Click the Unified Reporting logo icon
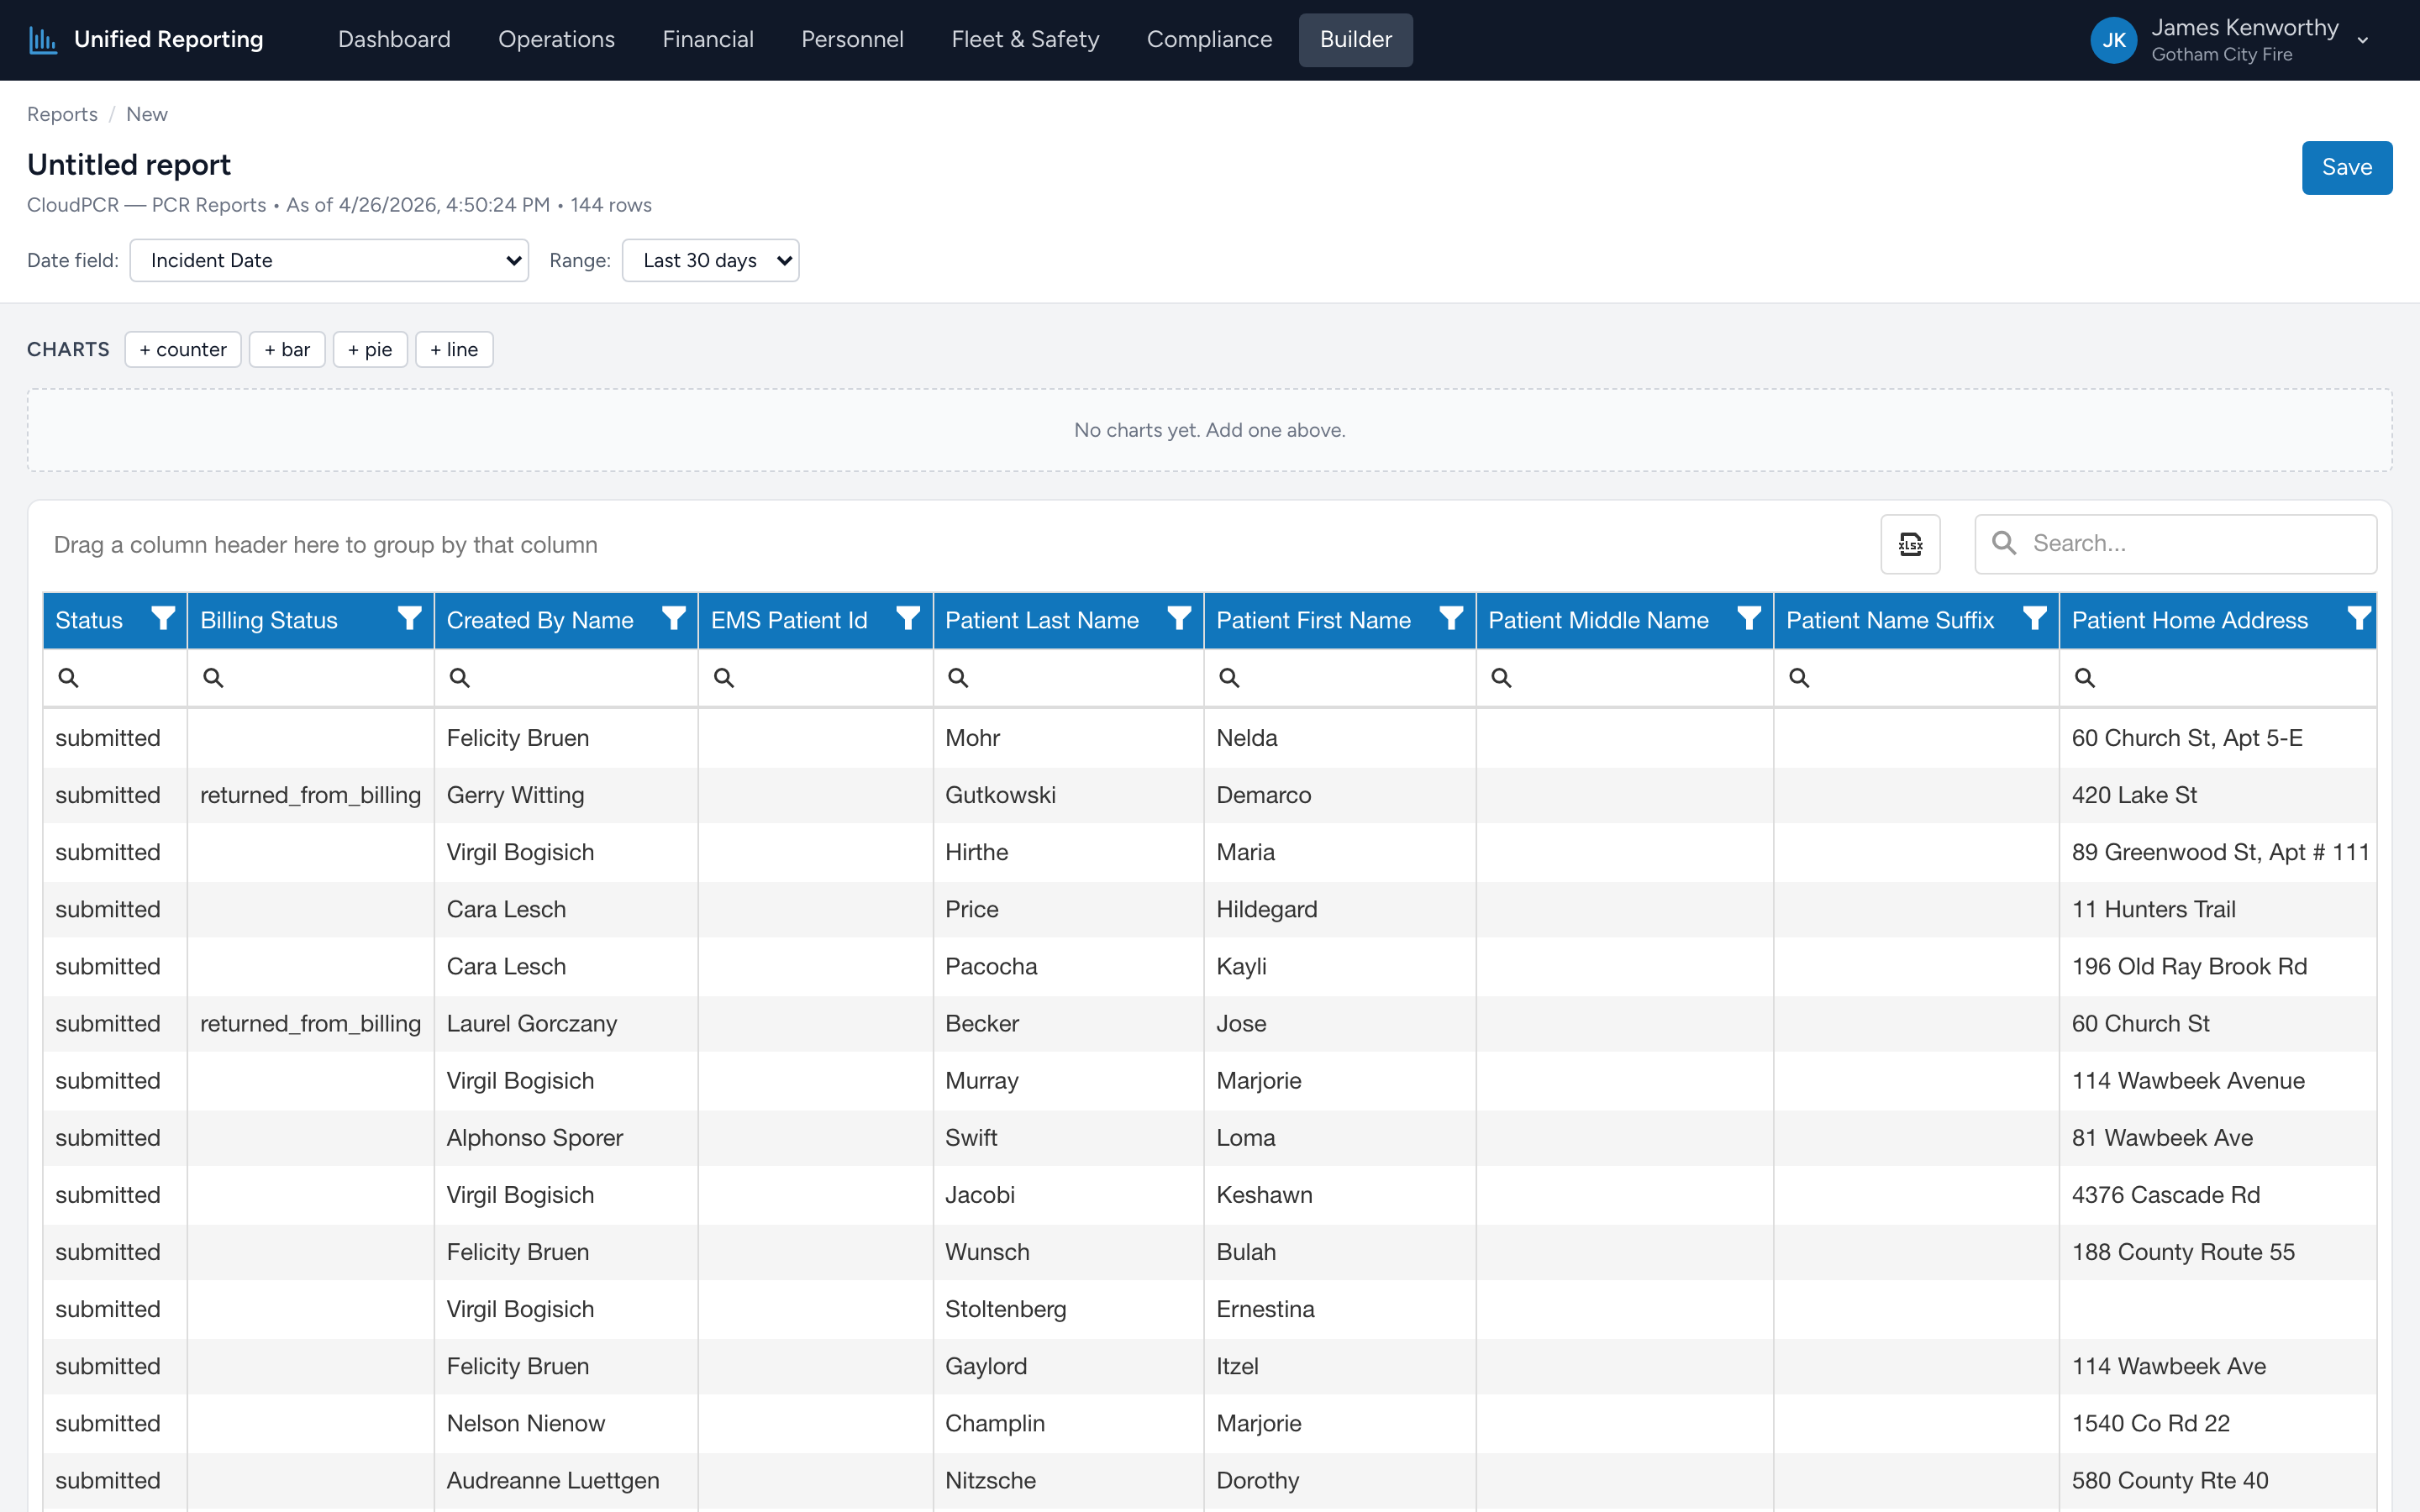 click(43, 40)
